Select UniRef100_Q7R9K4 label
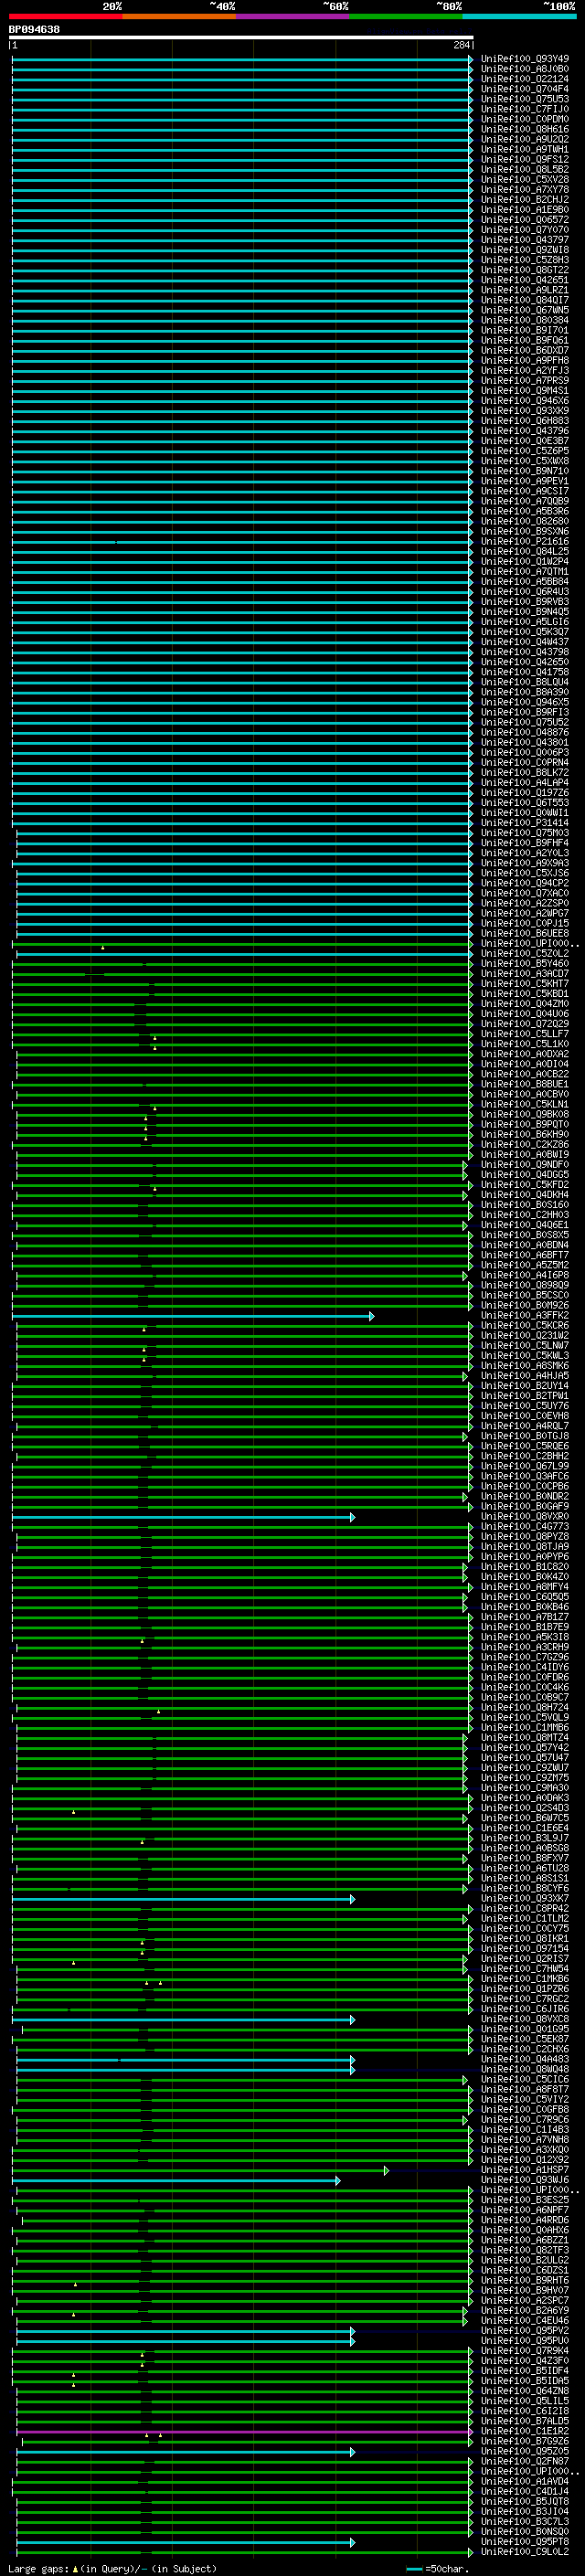The height and width of the screenshot is (2576, 585). click(525, 2352)
